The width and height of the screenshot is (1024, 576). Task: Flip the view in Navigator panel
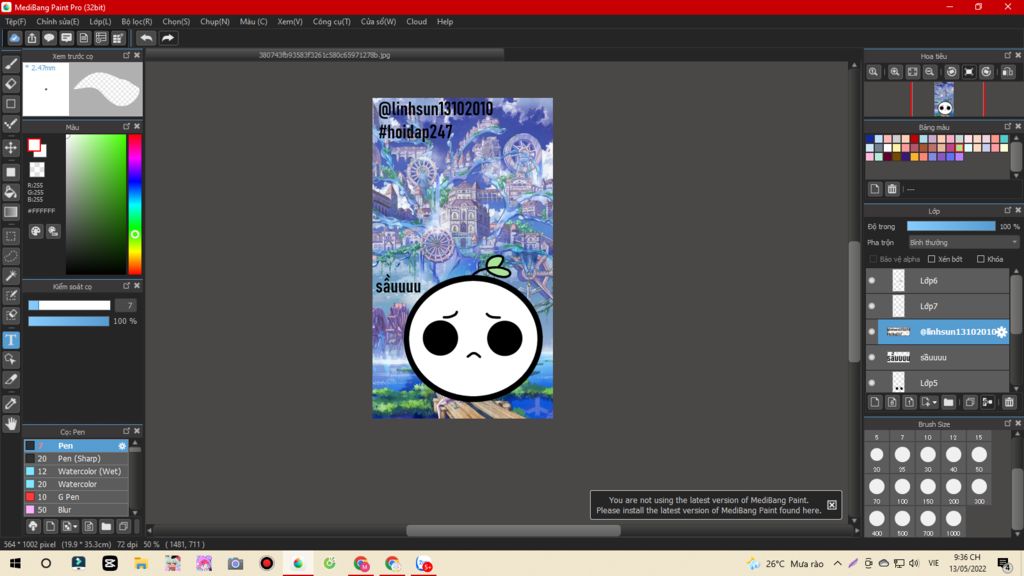tap(1008, 72)
